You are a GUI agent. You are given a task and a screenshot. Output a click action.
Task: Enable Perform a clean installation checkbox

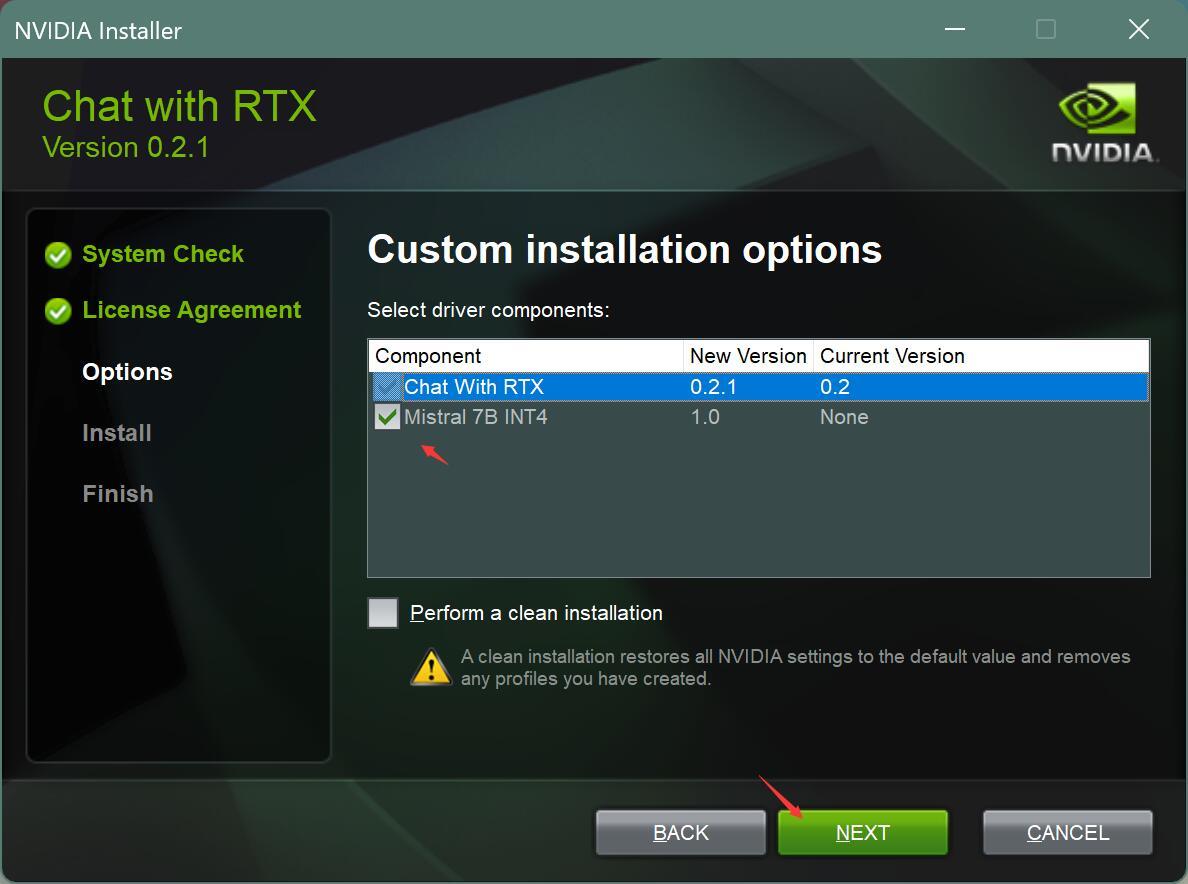click(x=383, y=613)
